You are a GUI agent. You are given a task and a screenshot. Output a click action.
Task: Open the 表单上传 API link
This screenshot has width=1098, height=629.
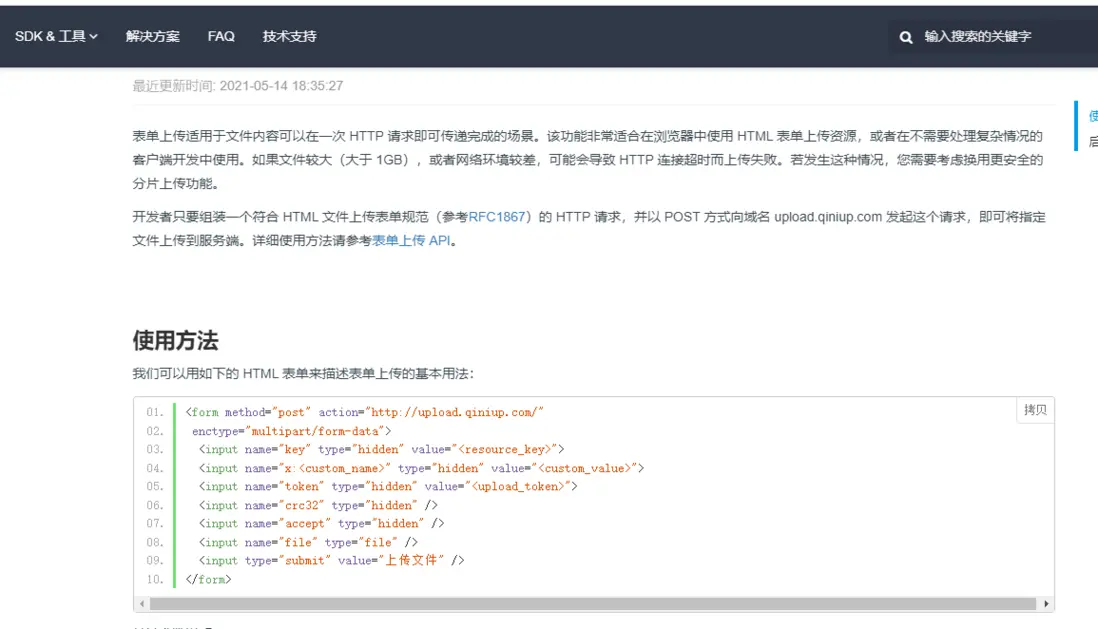[x=412, y=240]
